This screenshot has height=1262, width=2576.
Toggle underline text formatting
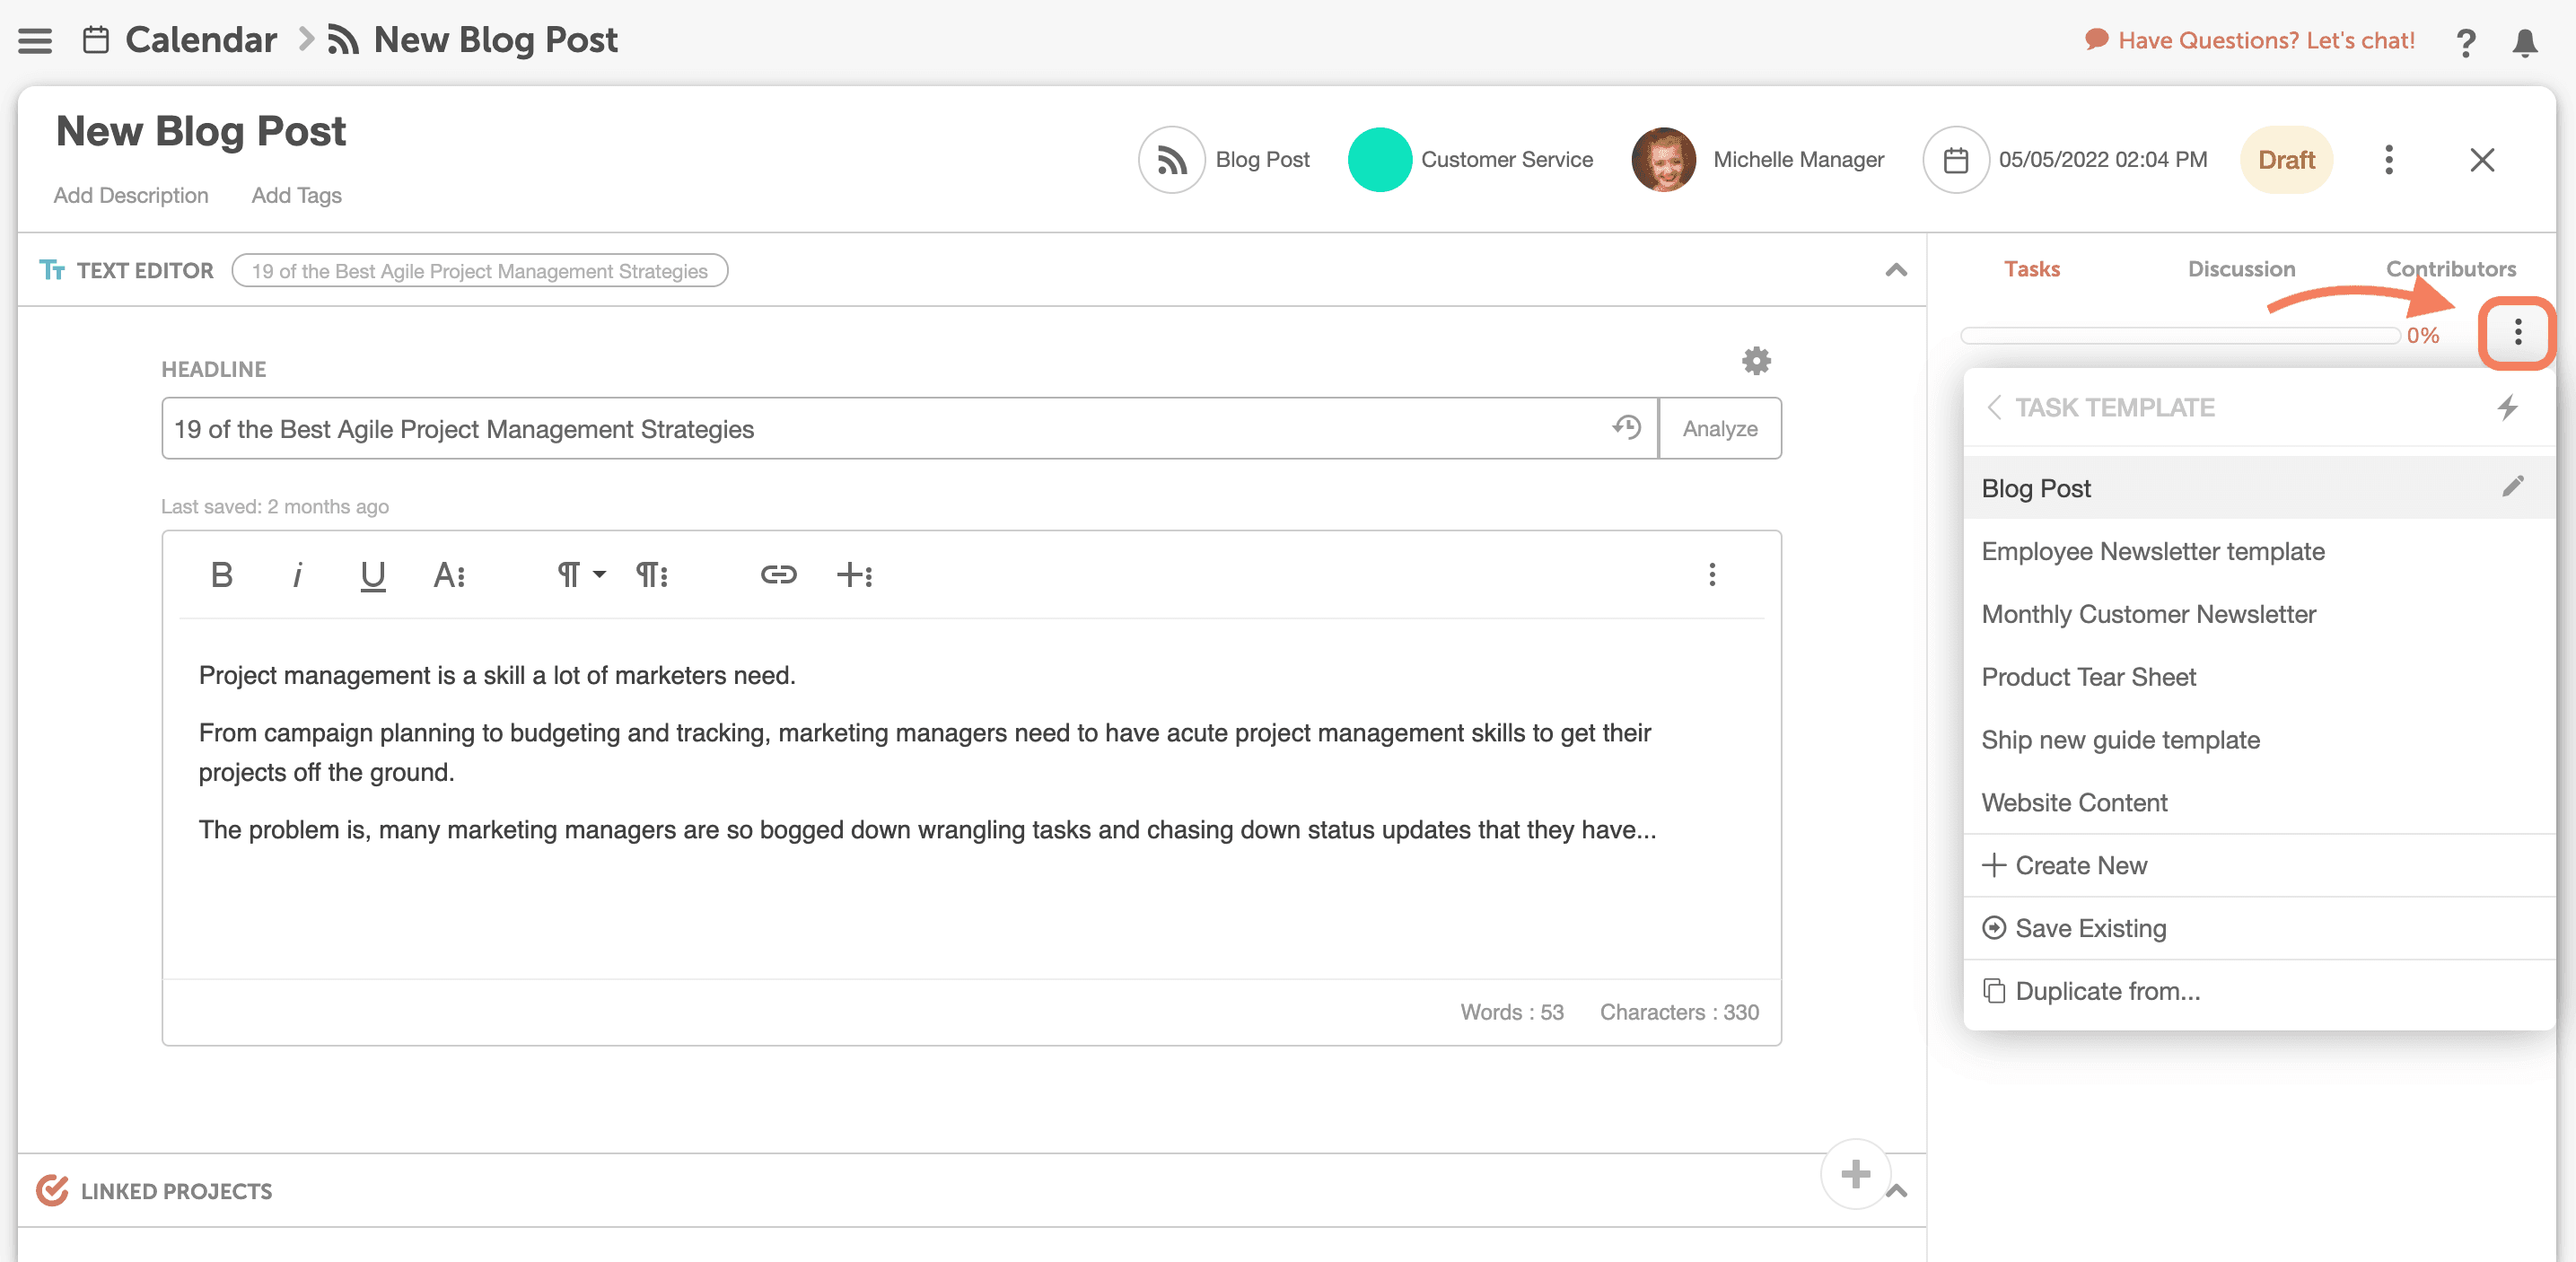tap(372, 574)
